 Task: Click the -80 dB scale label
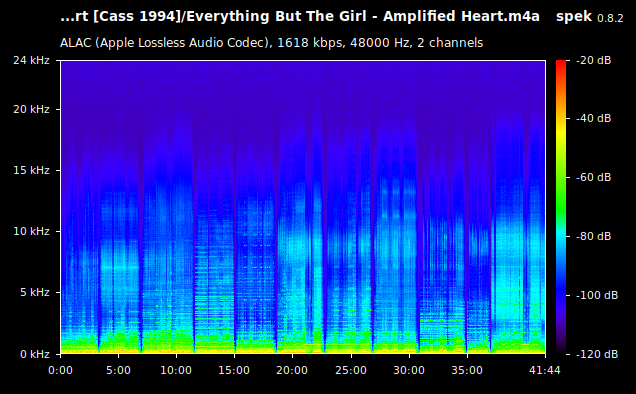click(x=593, y=236)
